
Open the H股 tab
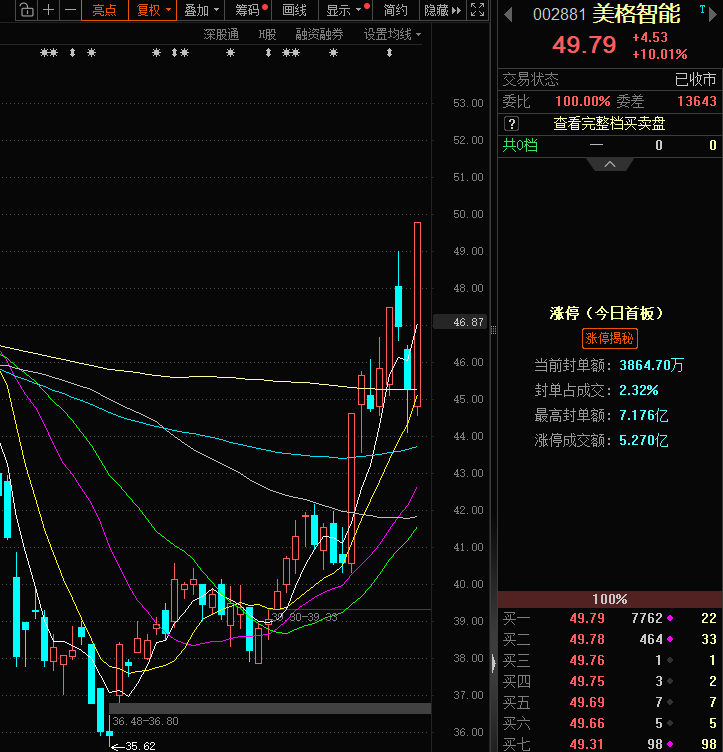click(x=267, y=35)
